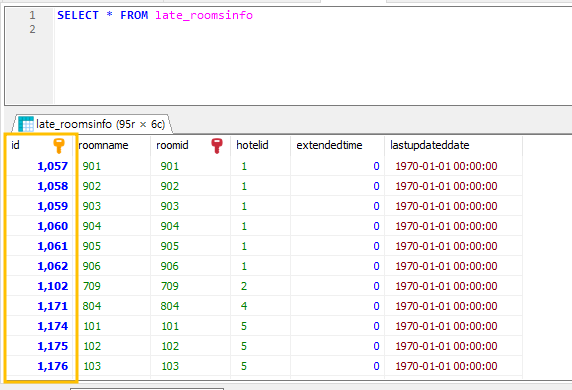Select the id cell 1,062

point(40,266)
